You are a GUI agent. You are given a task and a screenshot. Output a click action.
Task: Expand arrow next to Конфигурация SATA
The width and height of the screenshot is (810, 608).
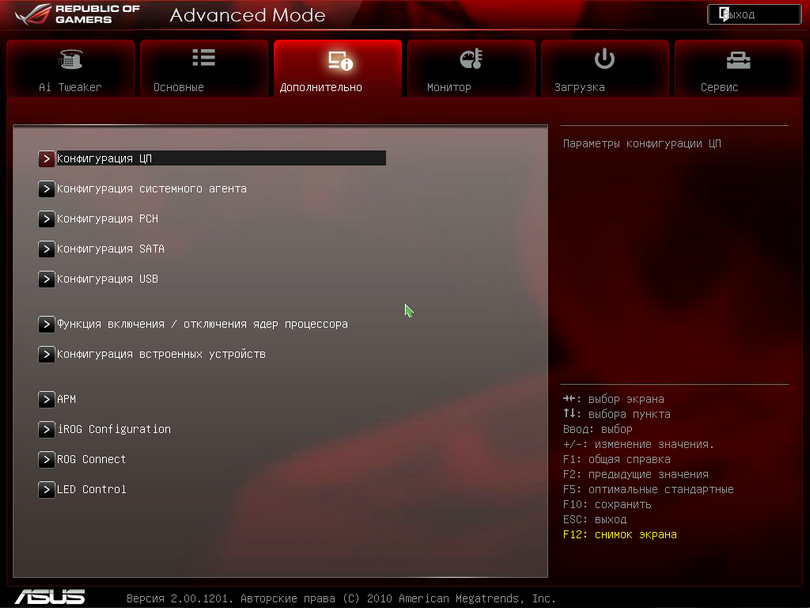pyautogui.click(x=46, y=249)
